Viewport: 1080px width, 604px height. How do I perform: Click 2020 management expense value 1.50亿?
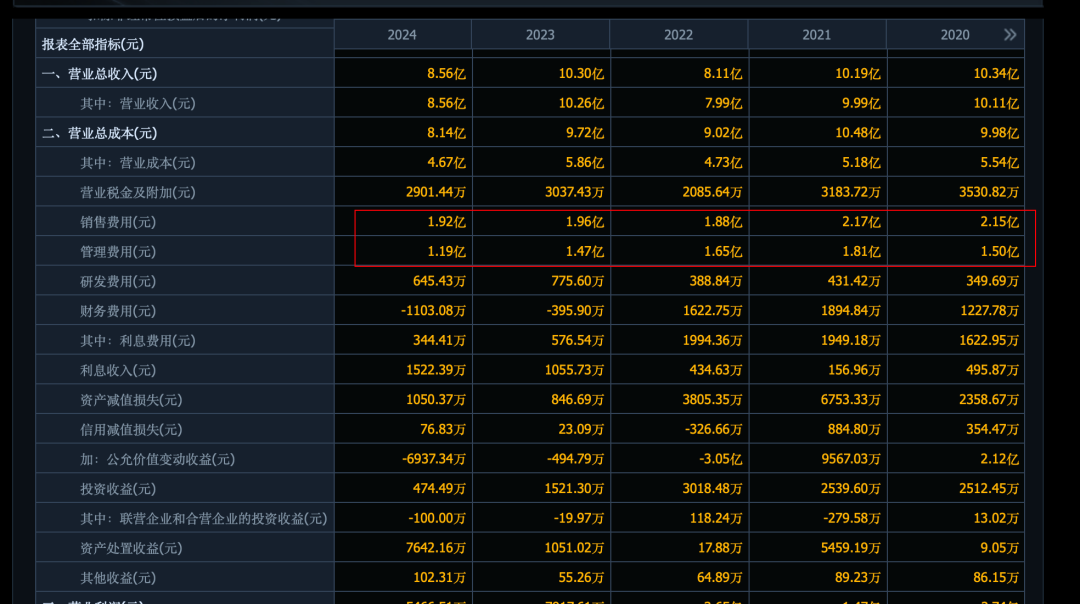[x=999, y=251]
